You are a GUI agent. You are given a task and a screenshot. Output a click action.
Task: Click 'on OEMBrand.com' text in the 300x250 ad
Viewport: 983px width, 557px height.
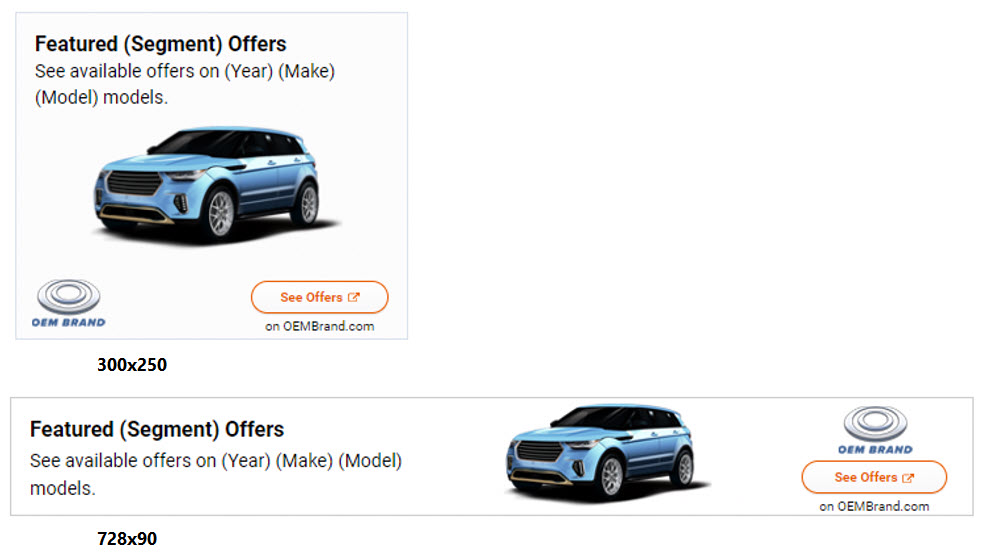(320, 326)
